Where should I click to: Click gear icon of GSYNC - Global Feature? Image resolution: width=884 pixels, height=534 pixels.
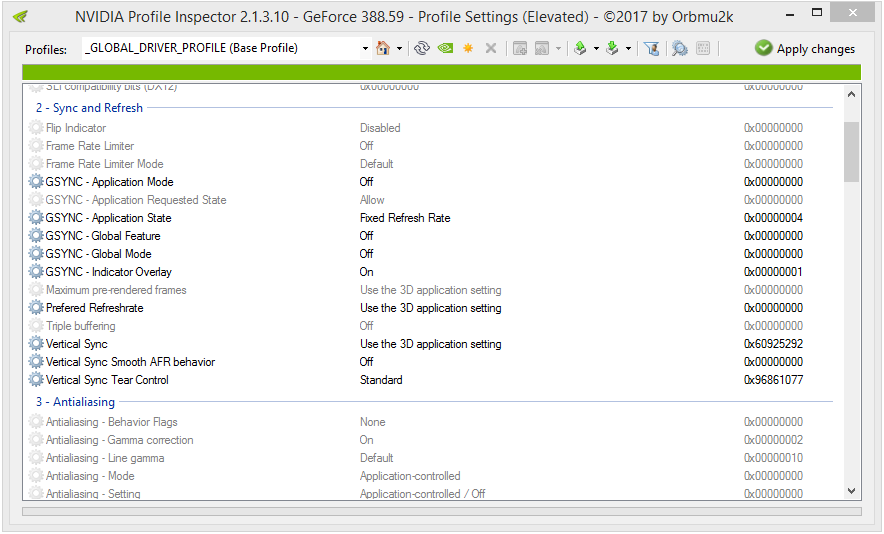click(x=36, y=236)
